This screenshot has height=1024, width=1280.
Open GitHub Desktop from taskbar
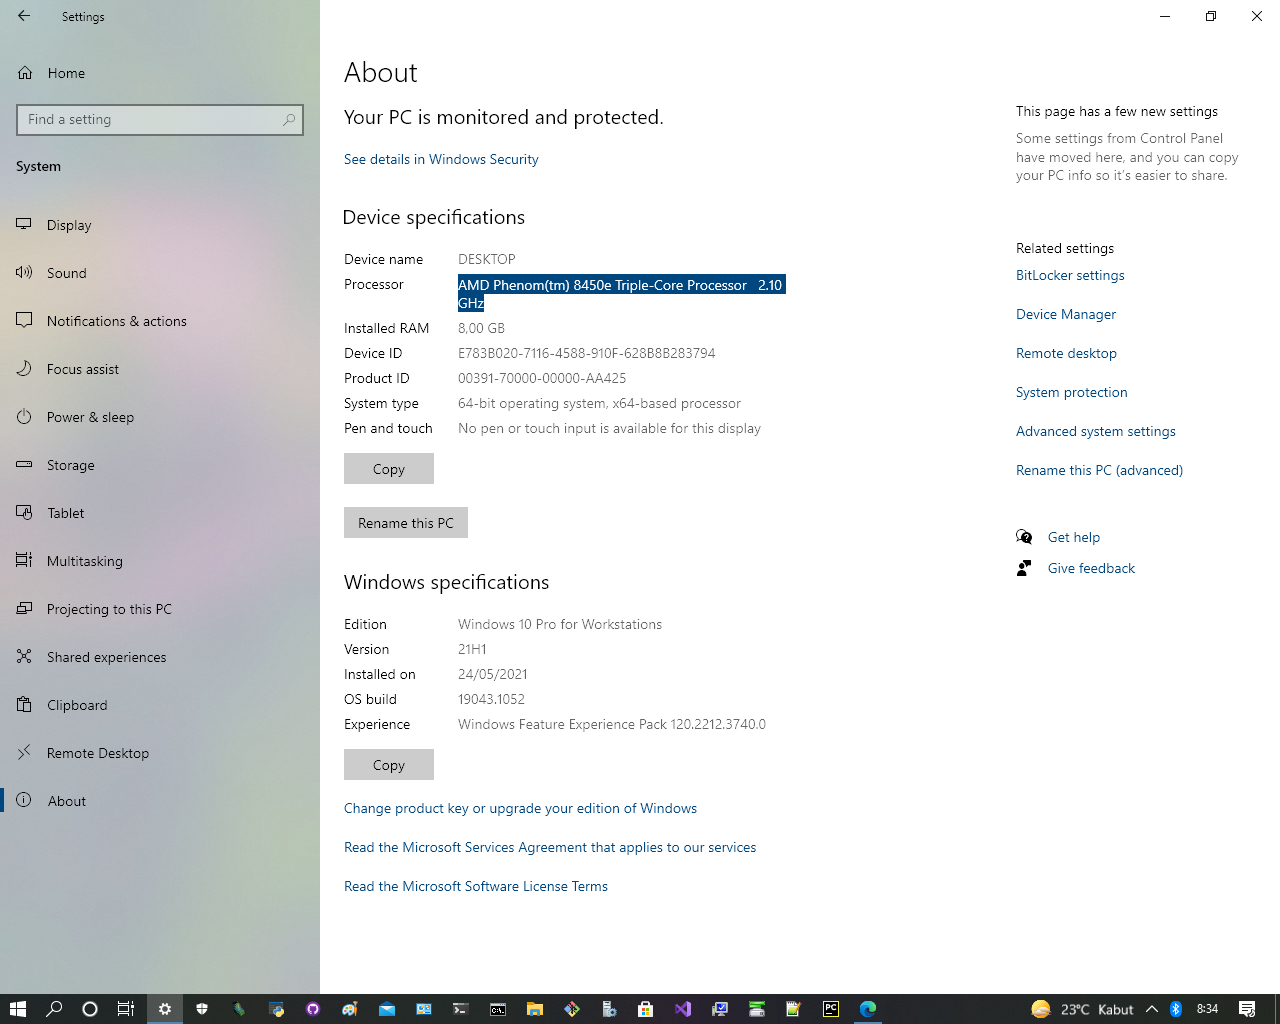[x=313, y=1009]
